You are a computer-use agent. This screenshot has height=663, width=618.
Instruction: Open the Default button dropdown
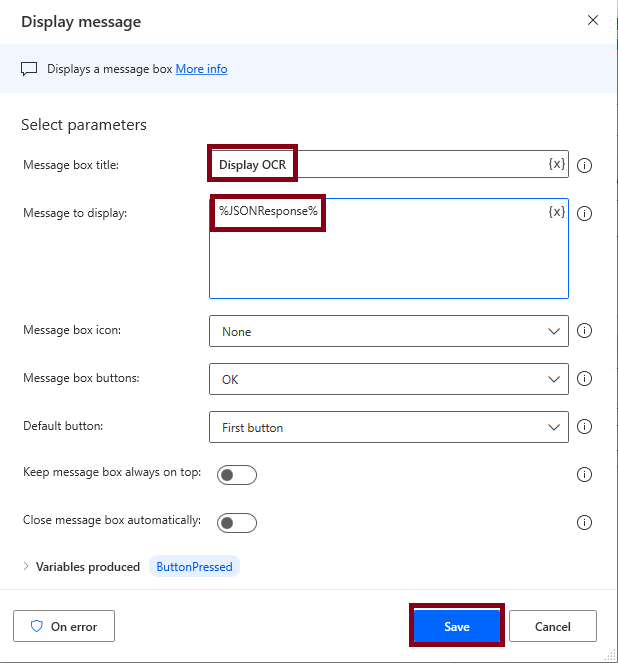[388, 427]
